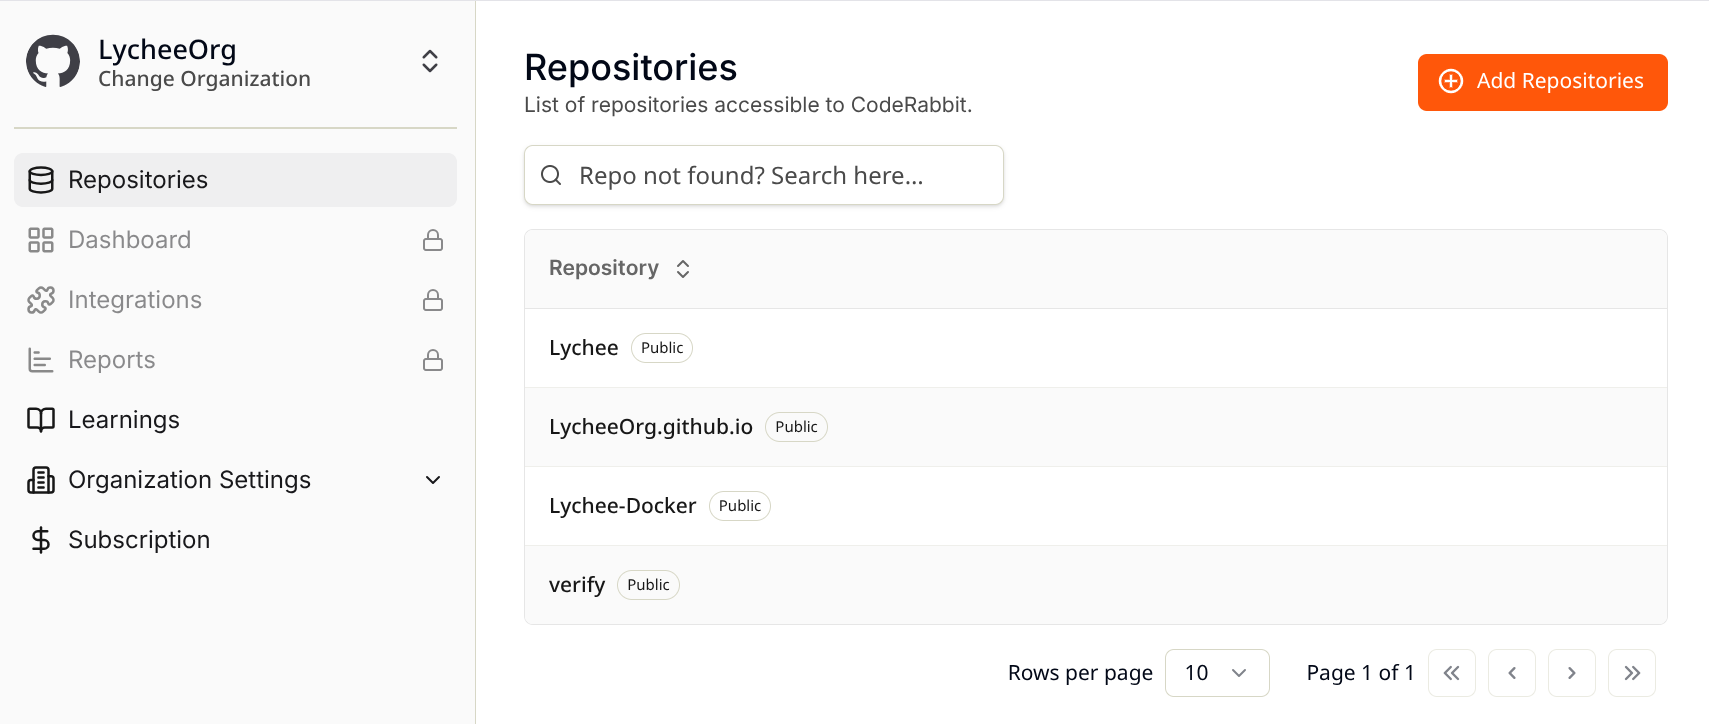Click the Subscription dollar sign icon
The width and height of the screenshot is (1709, 724).
[41, 540]
